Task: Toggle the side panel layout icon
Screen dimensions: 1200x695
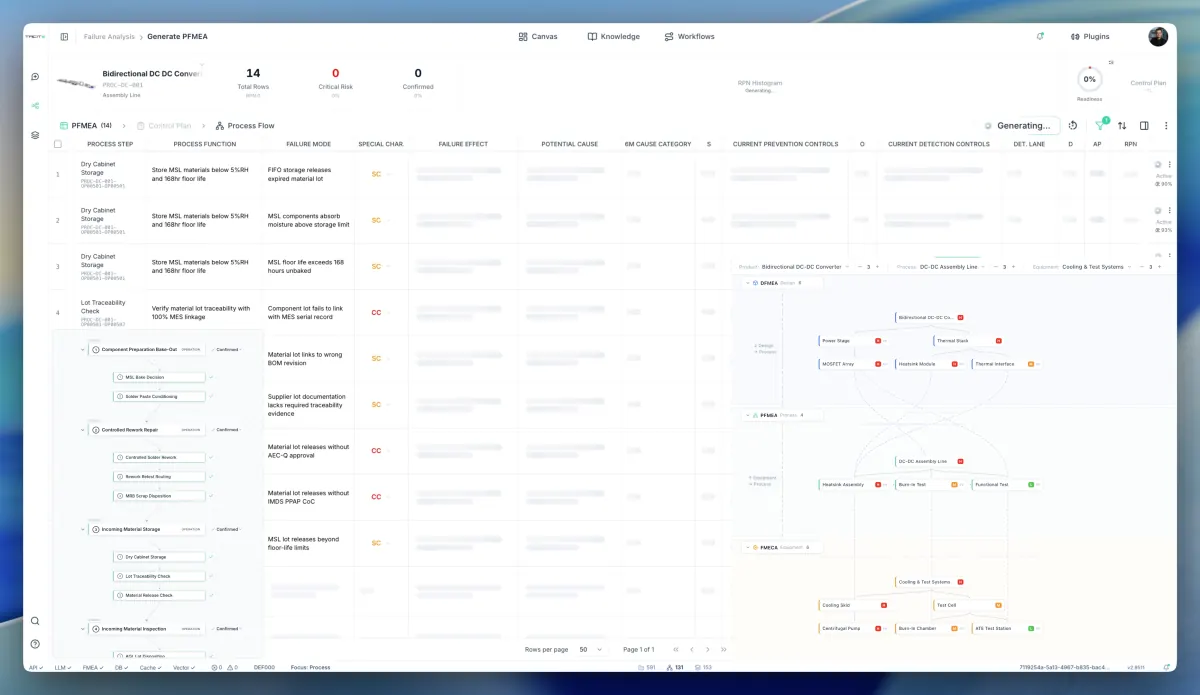Action: tap(1144, 126)
